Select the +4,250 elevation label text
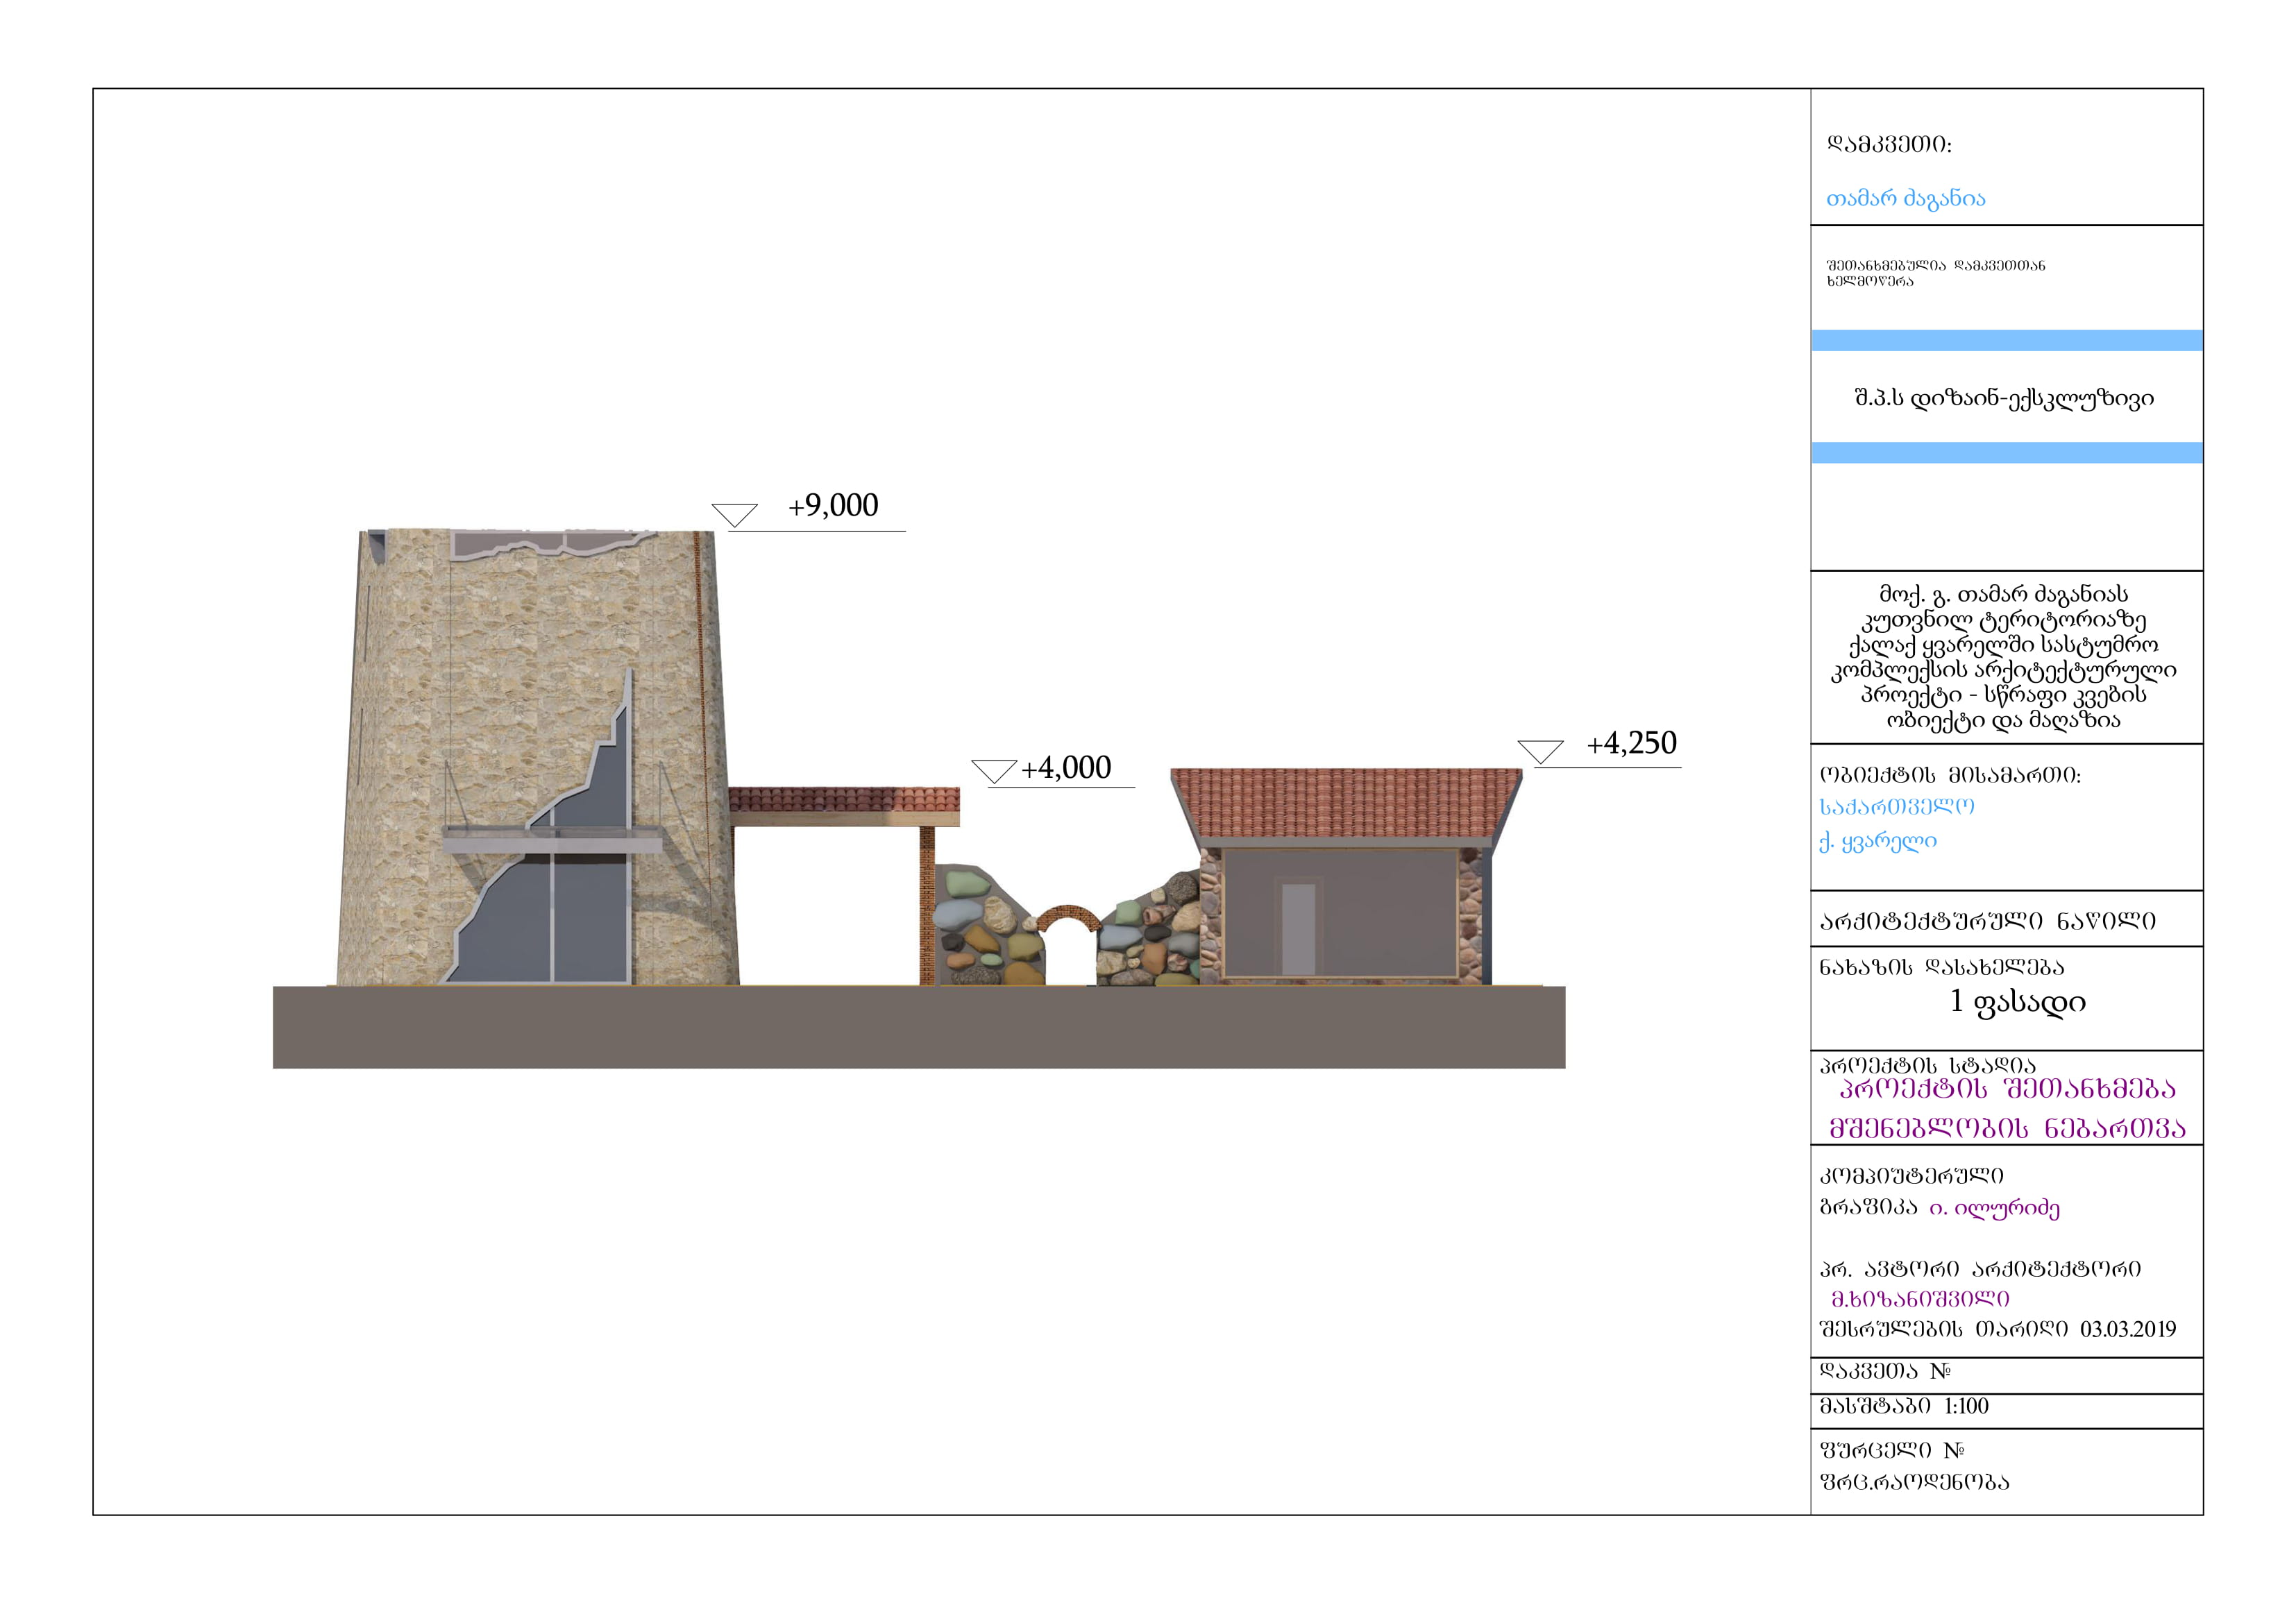 point(1631,743)
